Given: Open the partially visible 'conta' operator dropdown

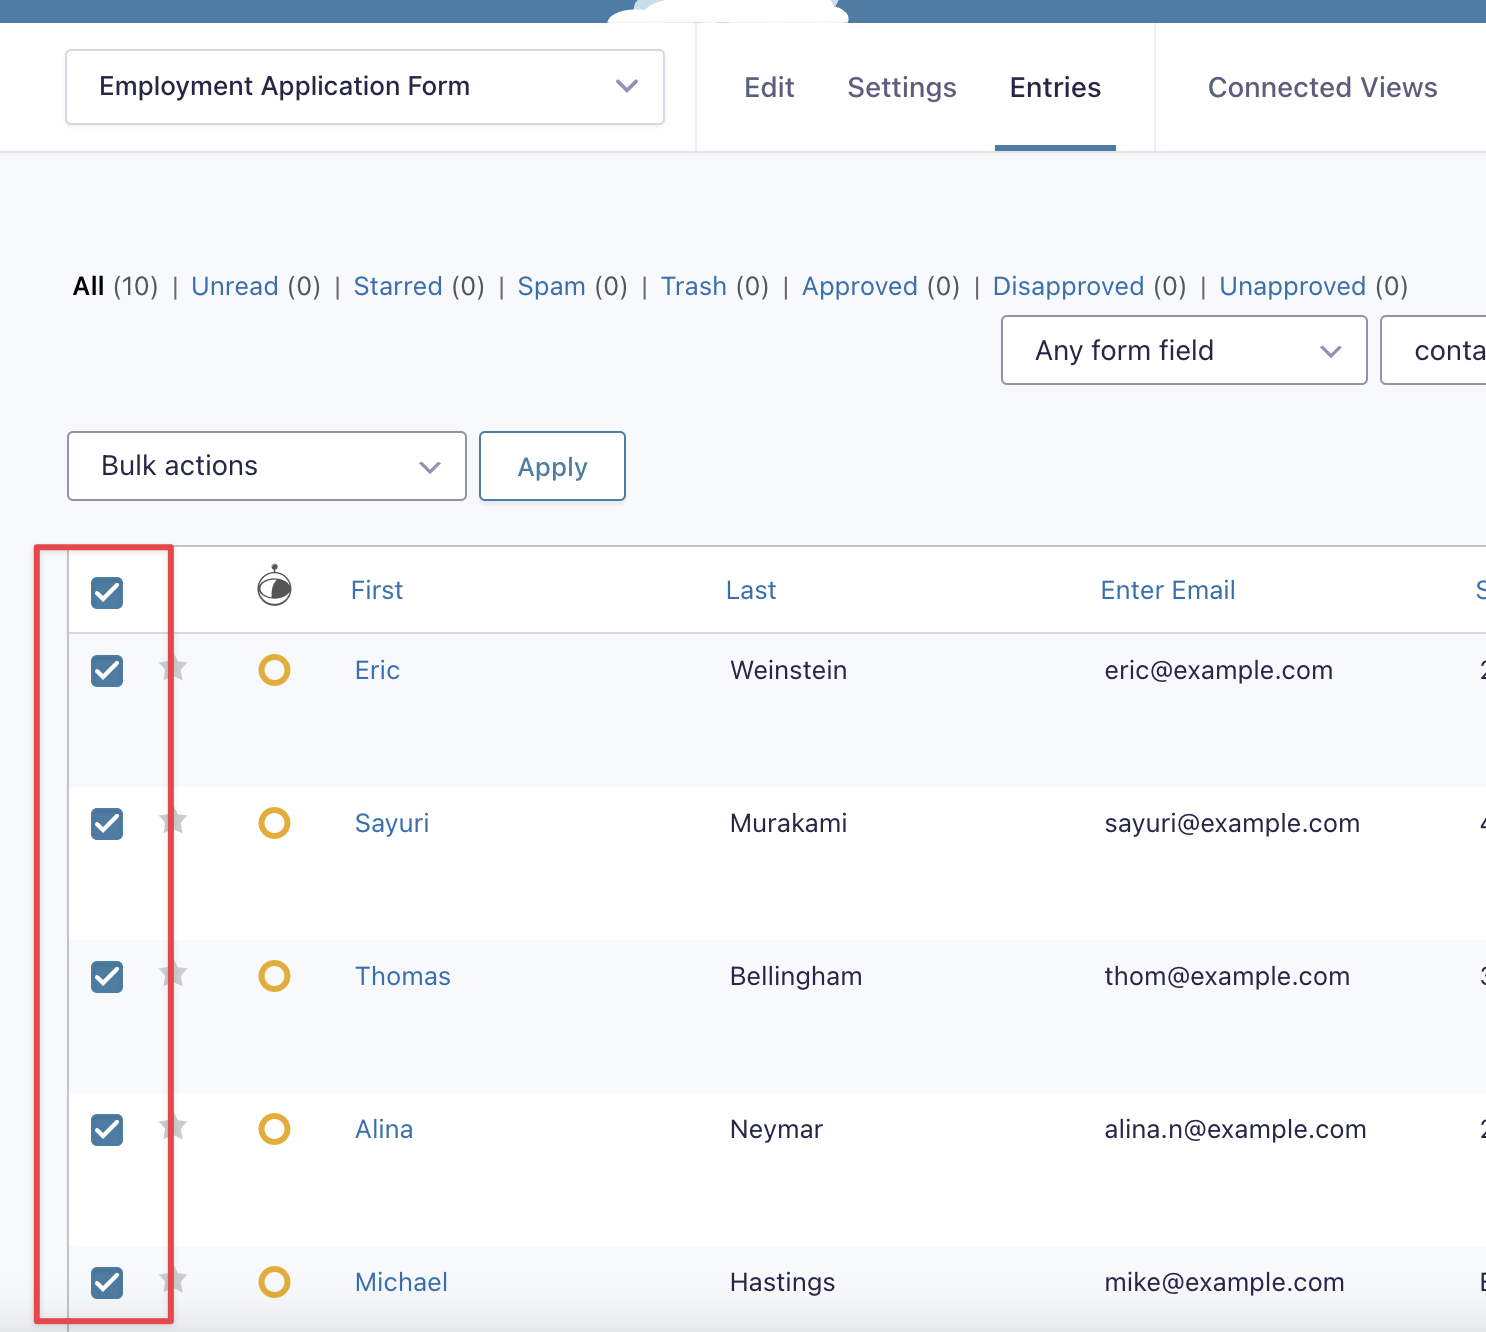Looking at the screenshot, I should (1433, 350).
